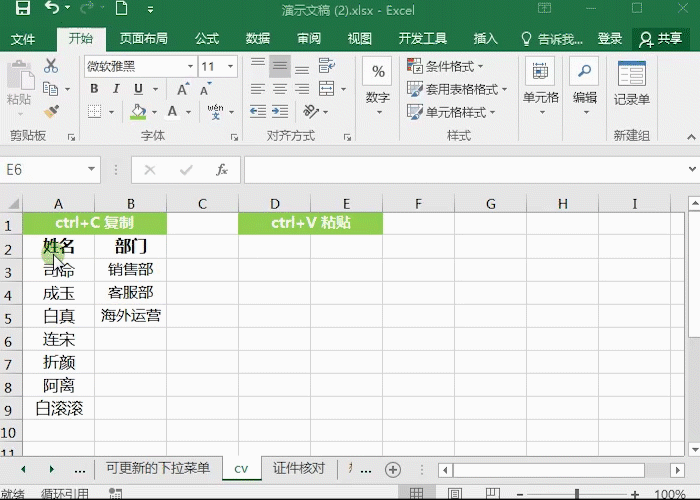
Task: Toggle bold formatting
Action: point(94,89)
